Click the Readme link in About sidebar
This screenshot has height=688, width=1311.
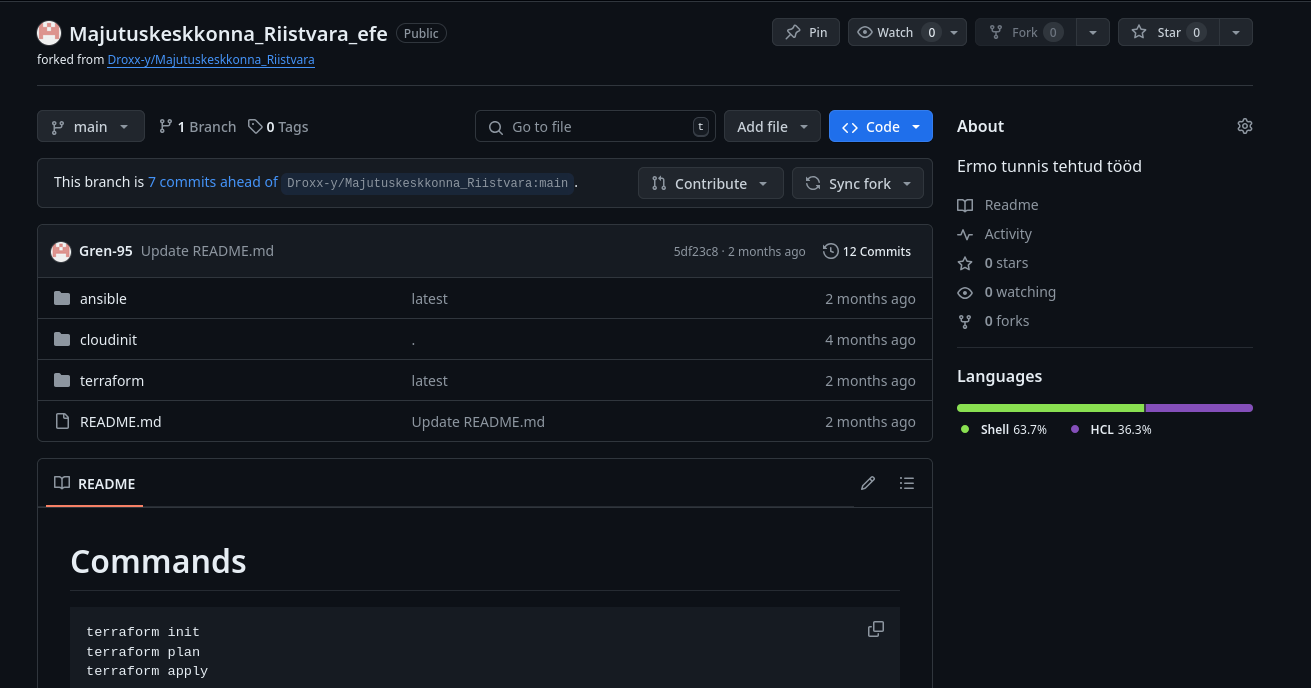pos(1011,205)
